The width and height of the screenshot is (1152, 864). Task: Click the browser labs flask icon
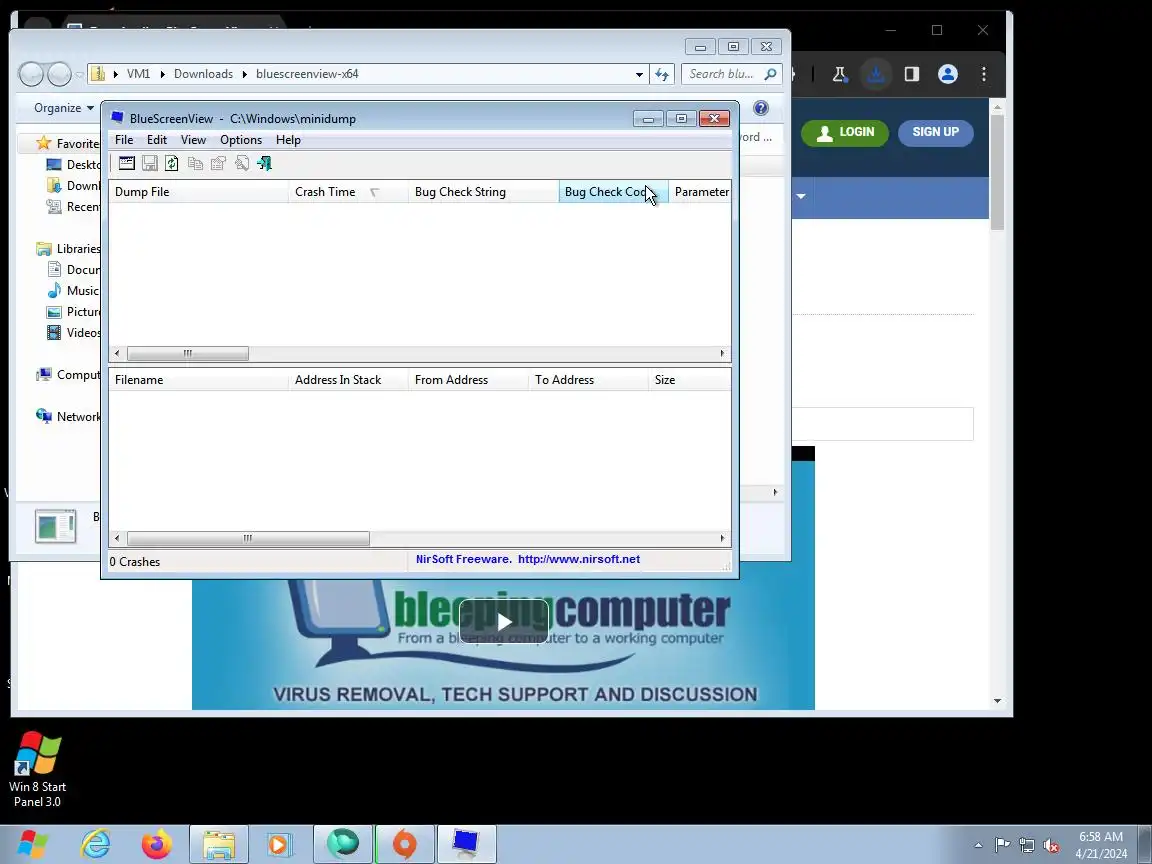click(839, 74)
